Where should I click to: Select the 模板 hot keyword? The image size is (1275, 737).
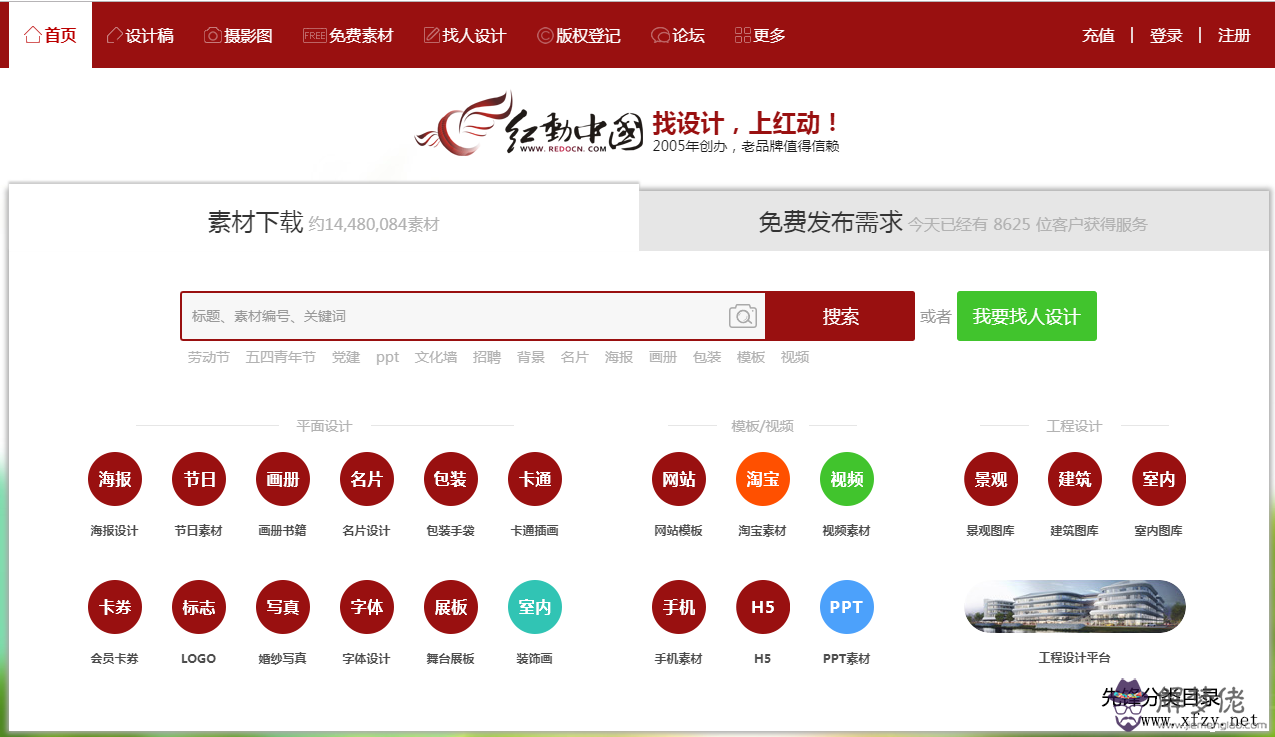tap(751, 357)
